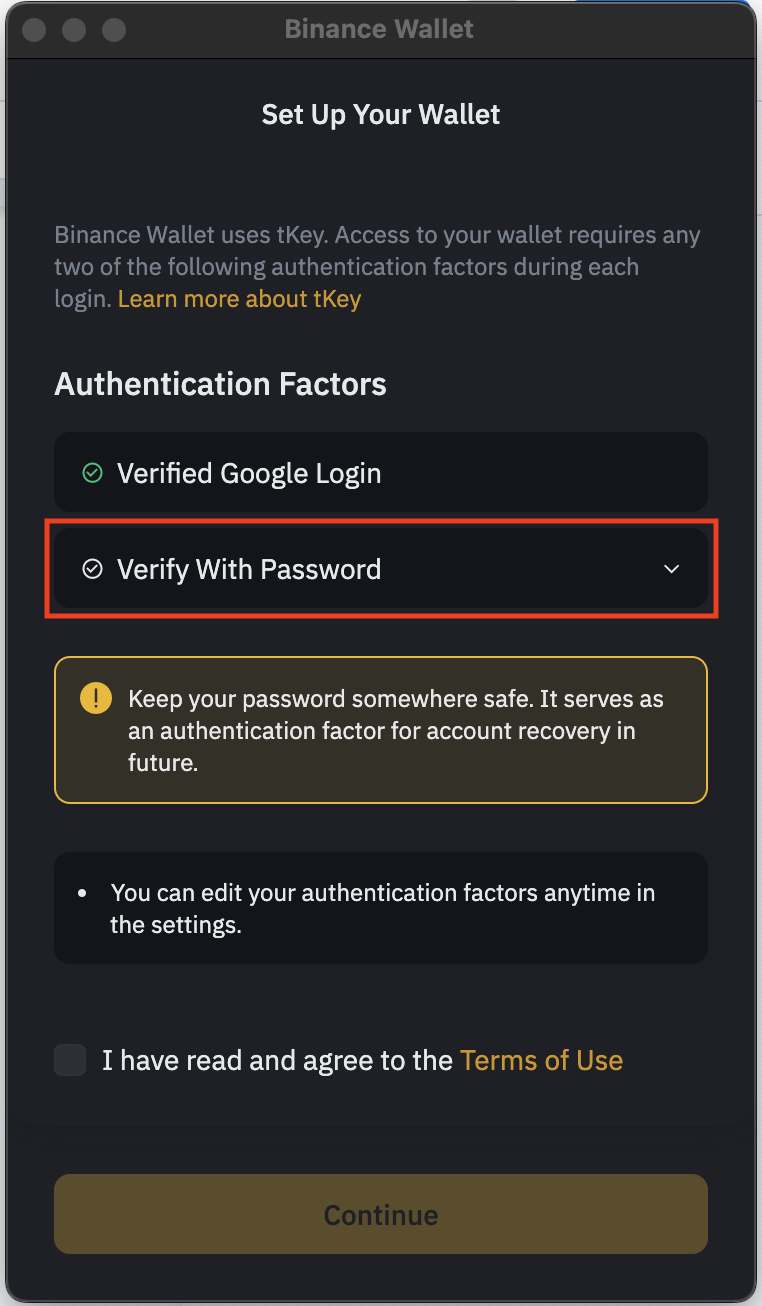Expand the Verify With Password chevron

(x=672, y=570)
